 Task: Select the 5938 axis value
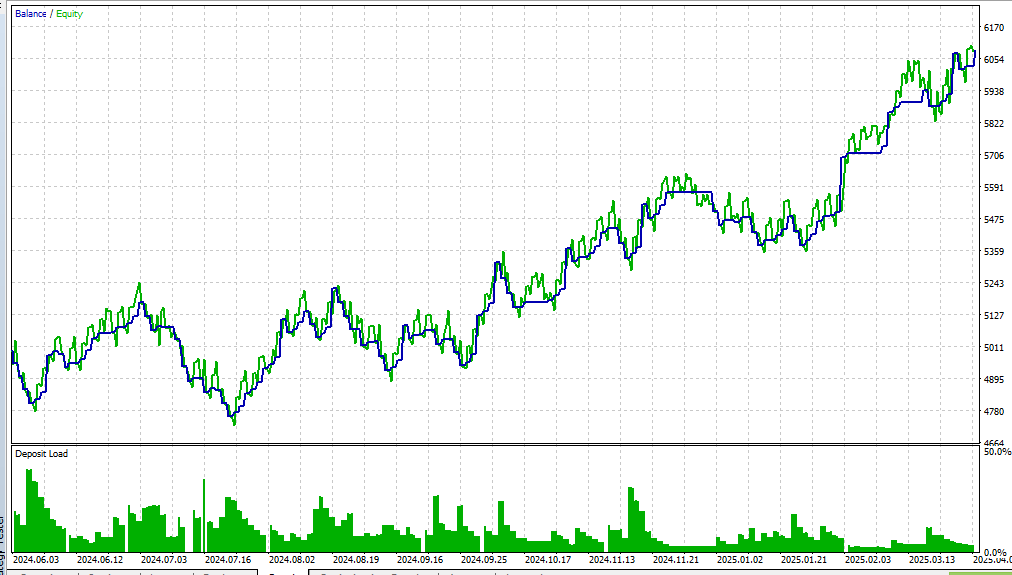click(994, 92)
